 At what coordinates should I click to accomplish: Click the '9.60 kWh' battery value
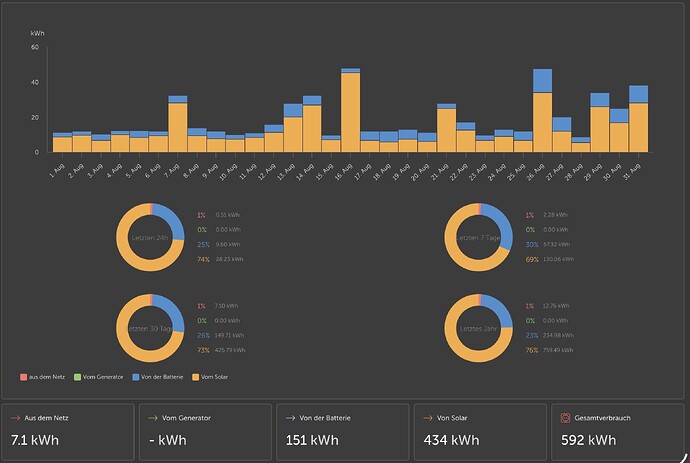228,244
